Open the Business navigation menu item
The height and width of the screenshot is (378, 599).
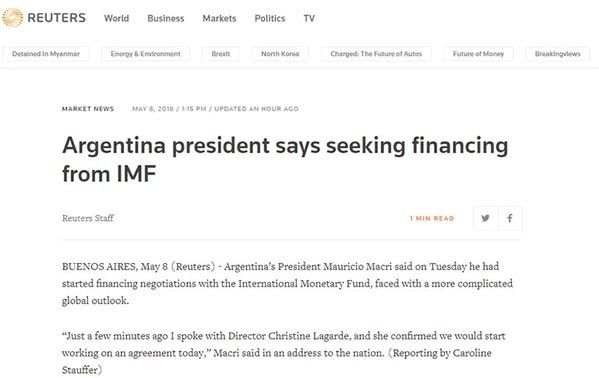click(166, 18)
